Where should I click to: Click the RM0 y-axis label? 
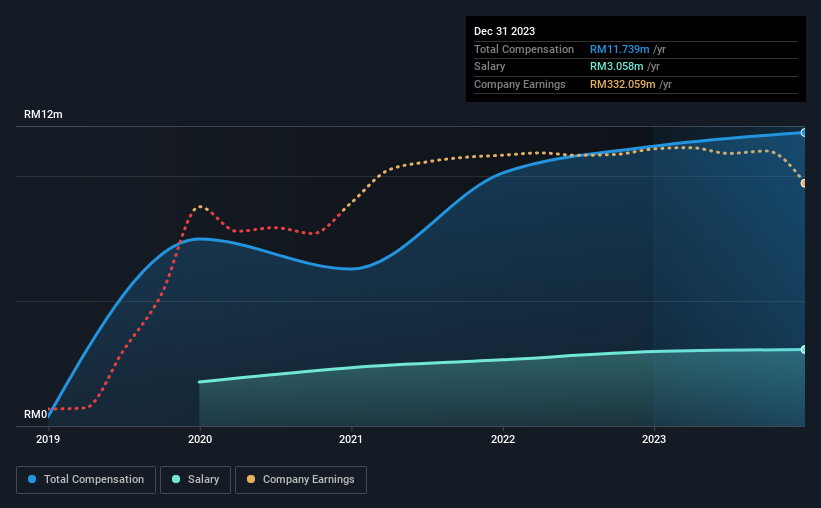pos(36,414)
